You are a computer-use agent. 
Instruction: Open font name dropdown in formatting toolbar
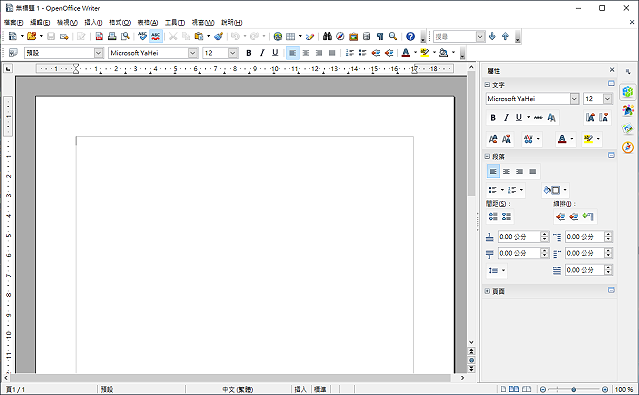coord(193,53)
